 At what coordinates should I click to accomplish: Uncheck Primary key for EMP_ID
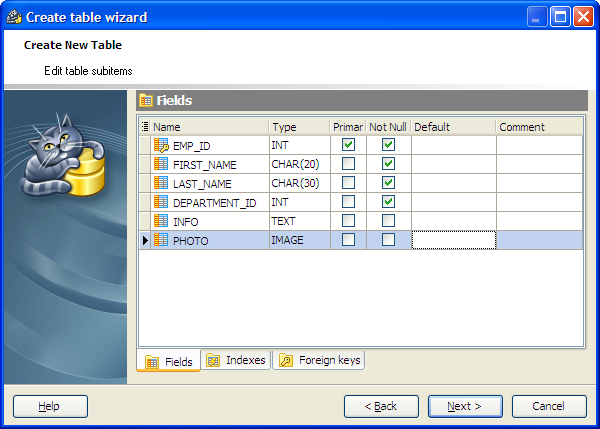pyautogui.click(x=349, y=145)
